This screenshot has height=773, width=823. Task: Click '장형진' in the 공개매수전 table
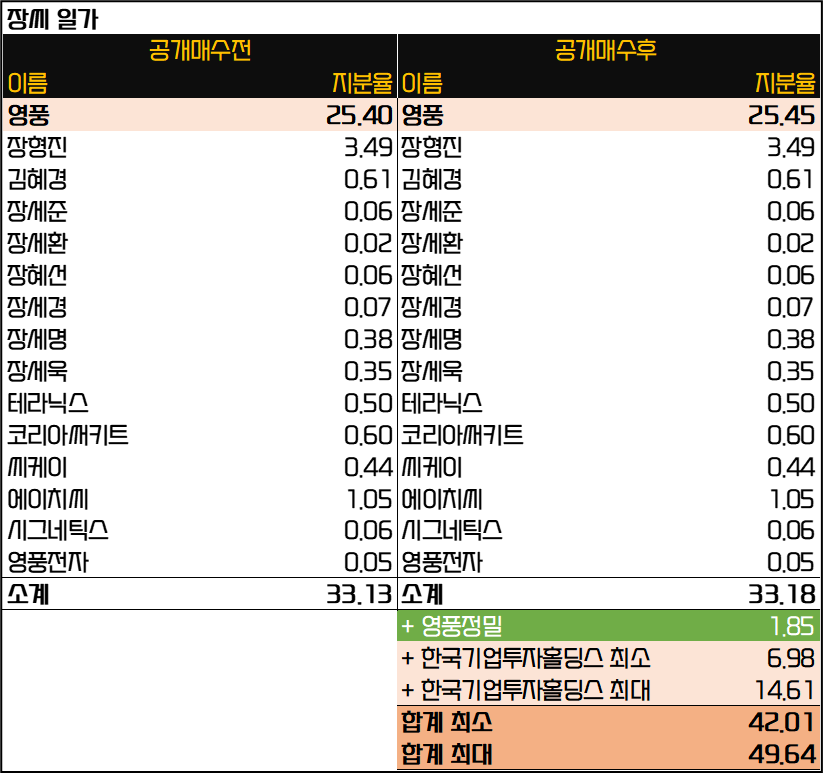[37, 147]
